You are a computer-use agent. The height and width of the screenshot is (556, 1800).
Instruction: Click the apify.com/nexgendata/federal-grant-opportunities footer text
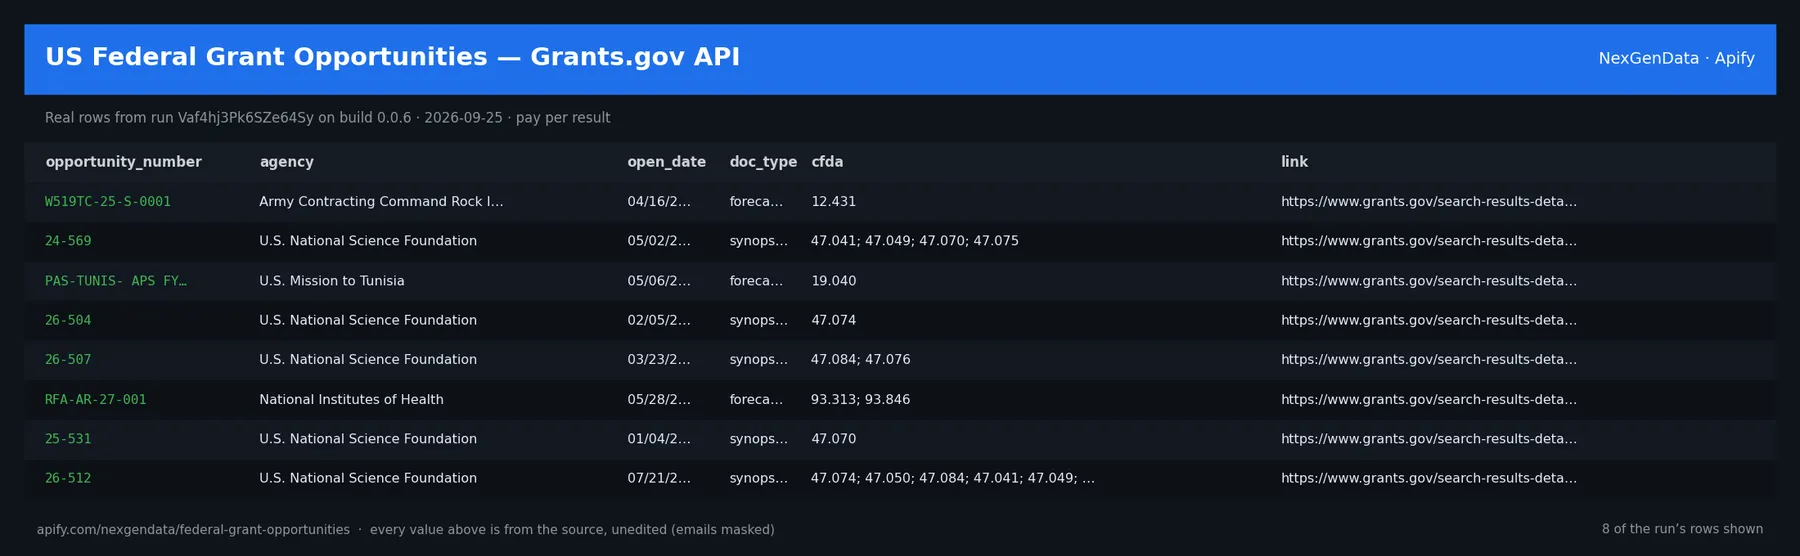click(193, 530)
